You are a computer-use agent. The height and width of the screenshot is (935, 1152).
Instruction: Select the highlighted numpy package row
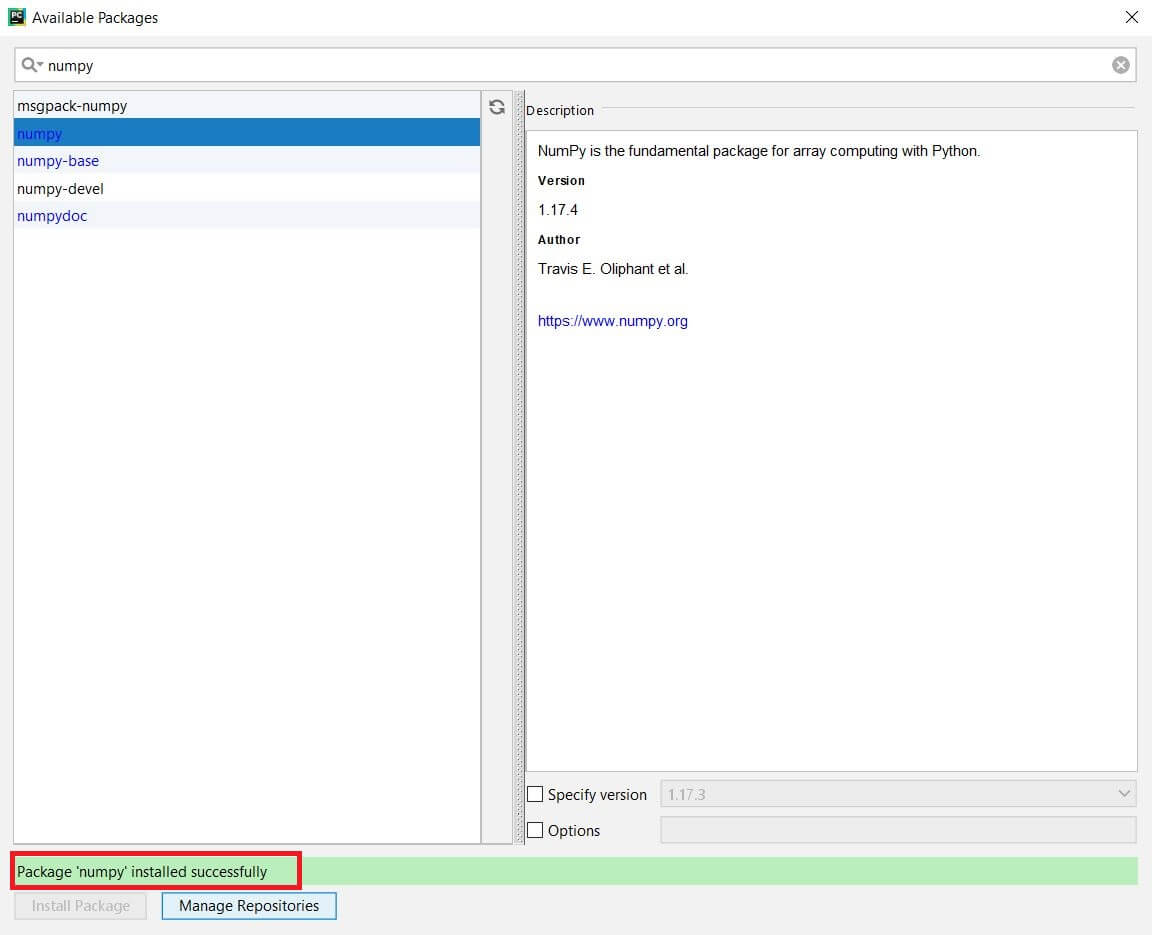tap(247, 133)
